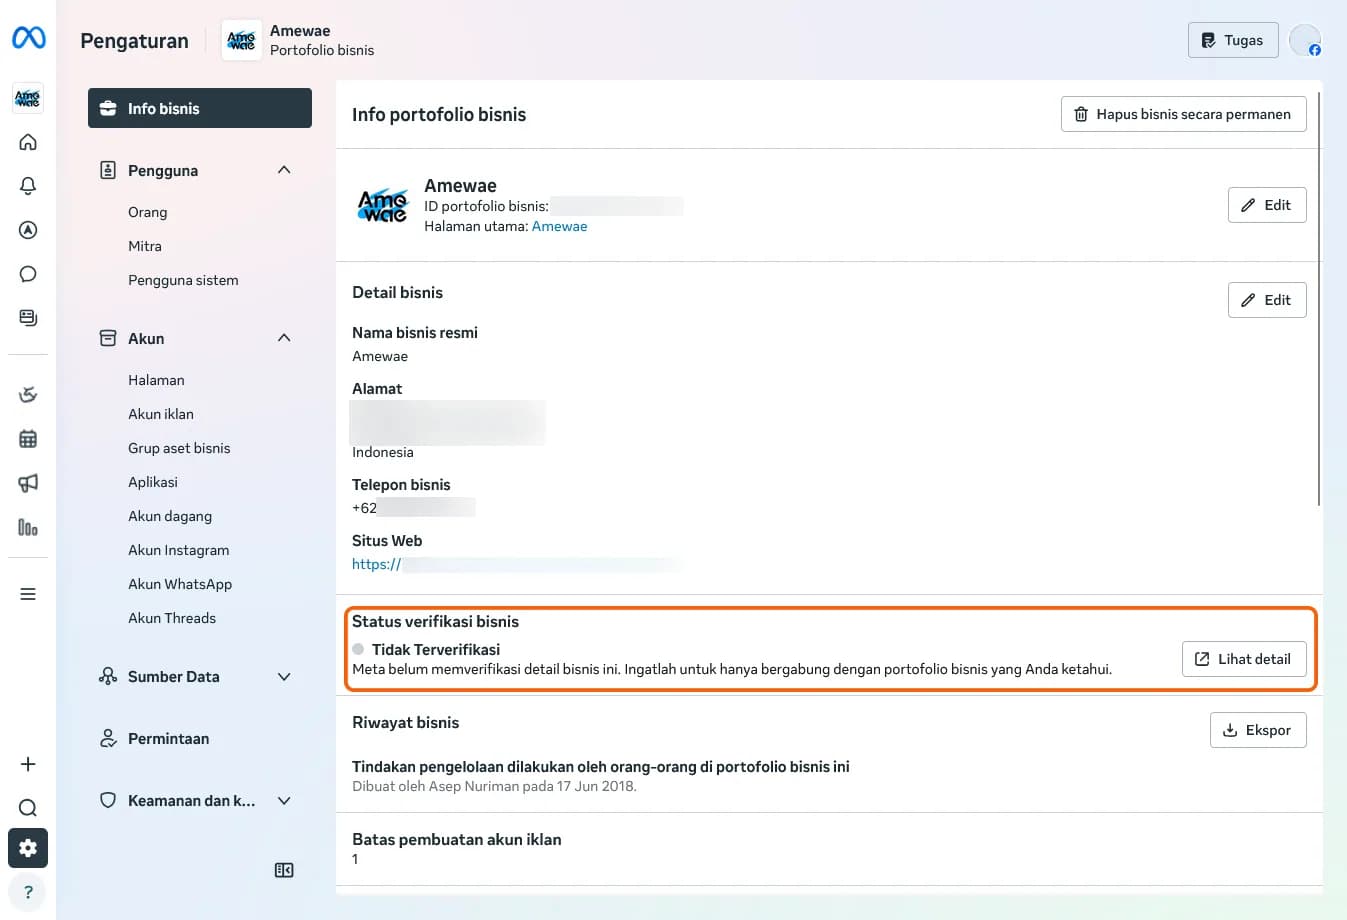Screen dimensions: 1347x920
Task: Click the Meta logo icon
Action: [28, 38]
